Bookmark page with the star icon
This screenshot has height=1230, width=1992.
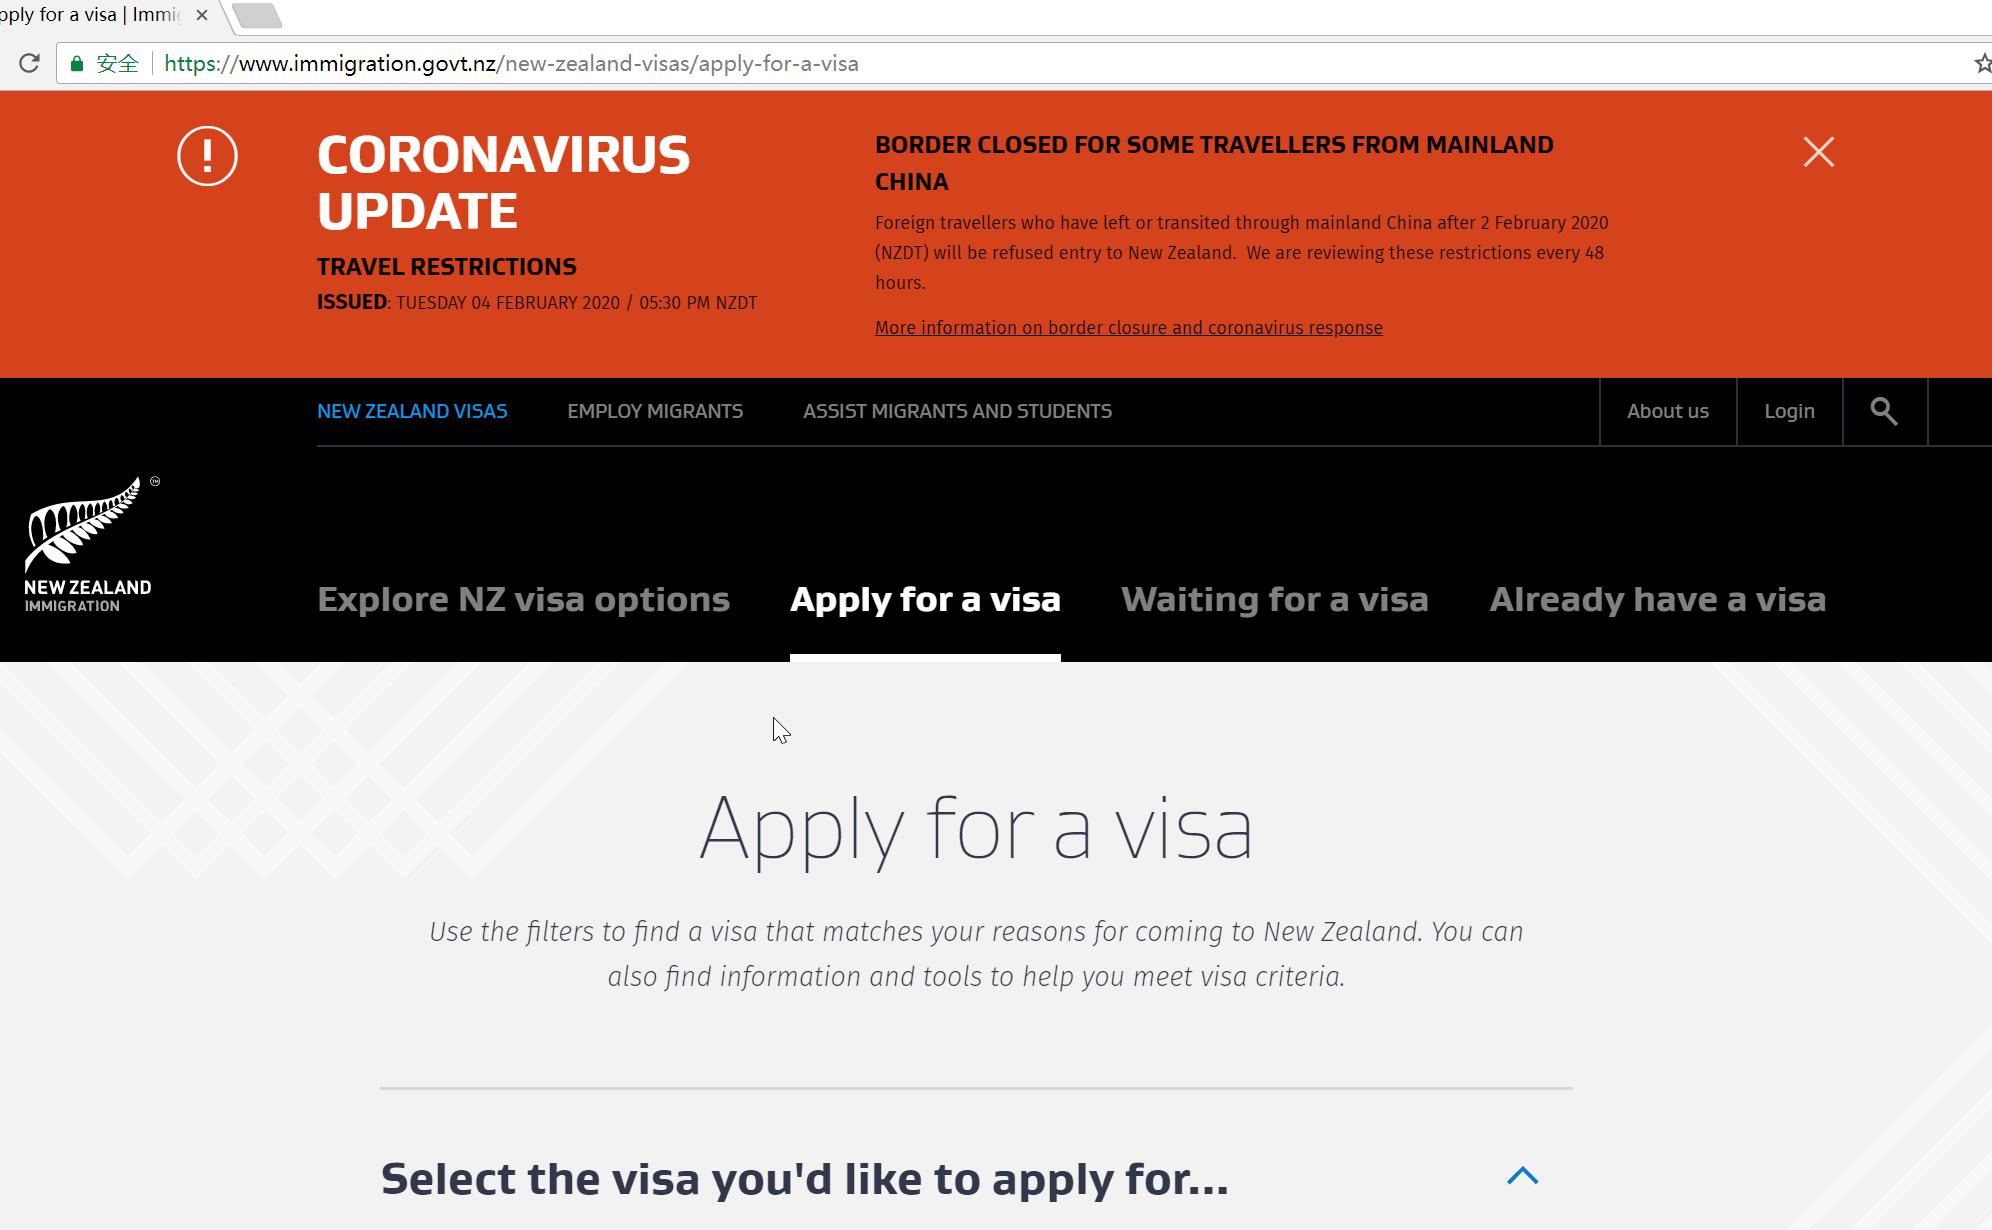coord(1983,64)
